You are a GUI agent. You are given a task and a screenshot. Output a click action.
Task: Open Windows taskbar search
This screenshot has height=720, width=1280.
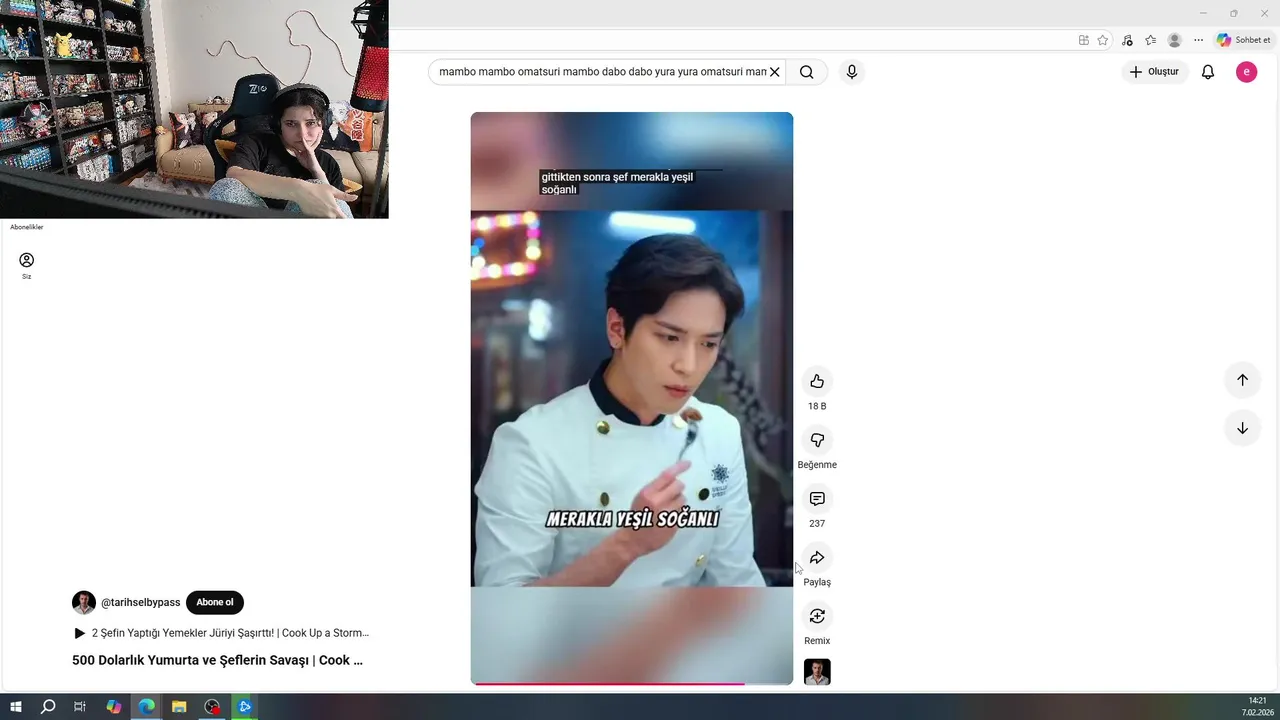(48, 706)
